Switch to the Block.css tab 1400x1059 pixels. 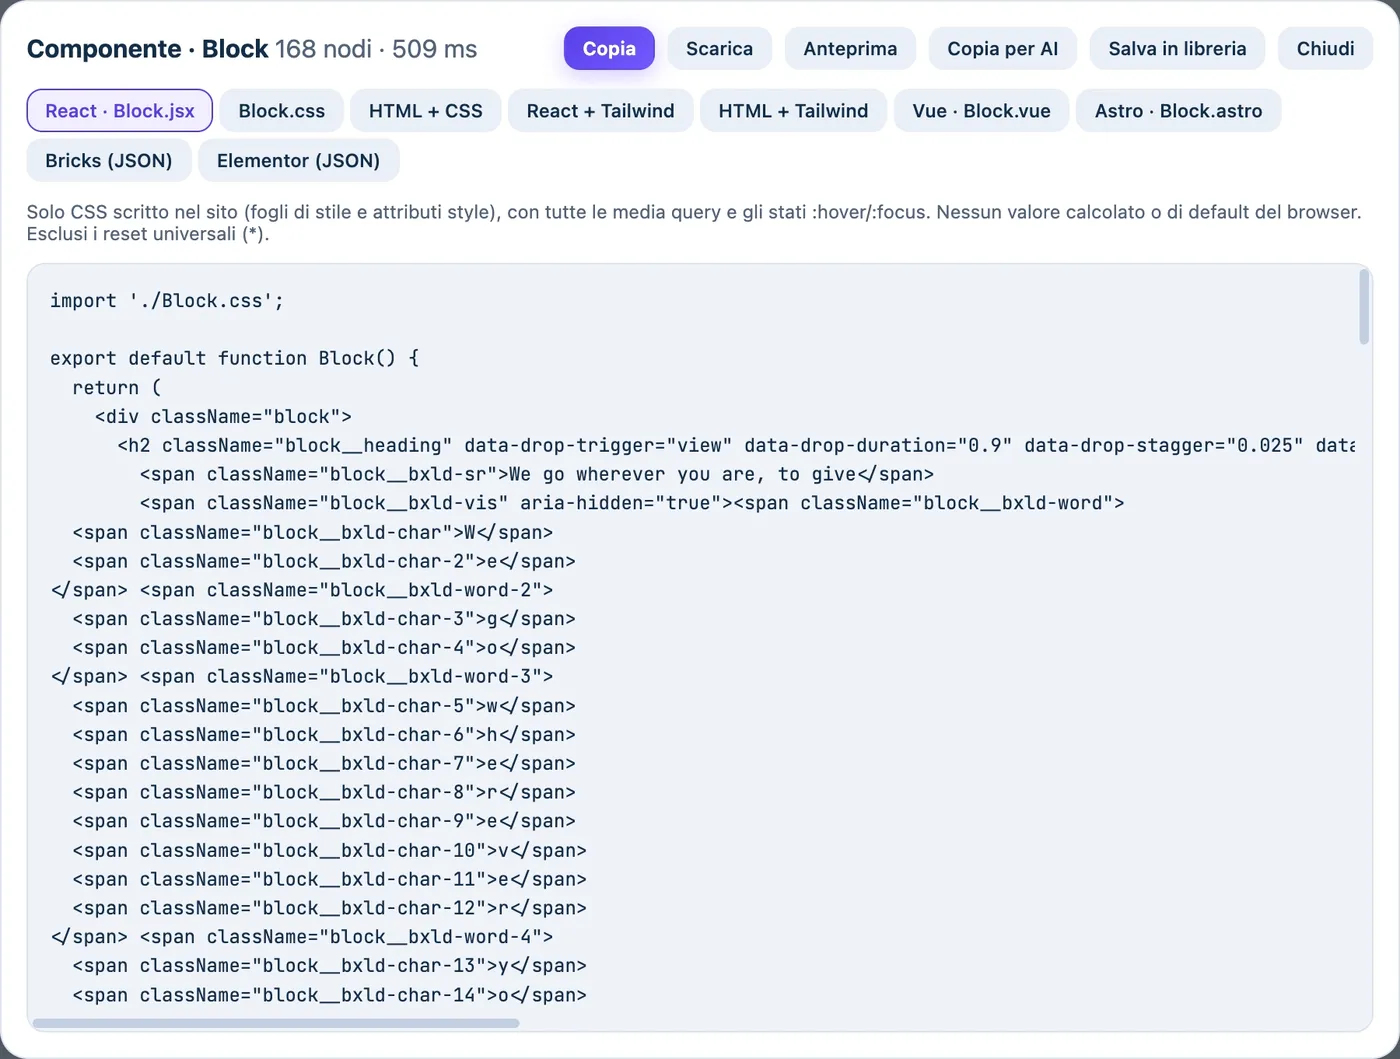(x=282, y=110)
